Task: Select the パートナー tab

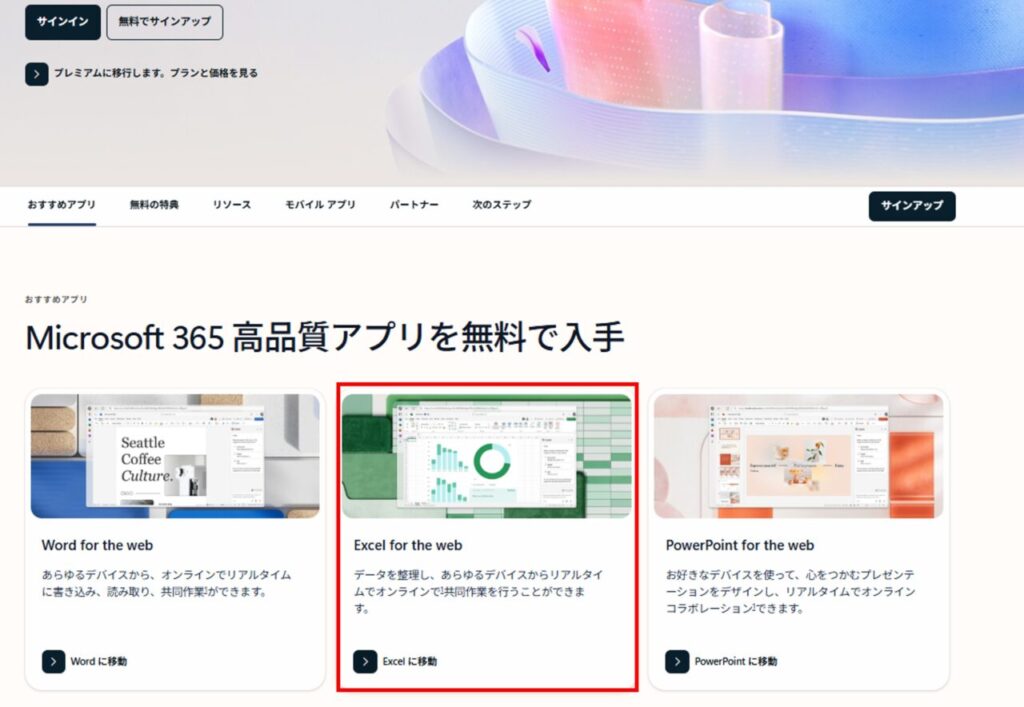Action: (414, 205)
